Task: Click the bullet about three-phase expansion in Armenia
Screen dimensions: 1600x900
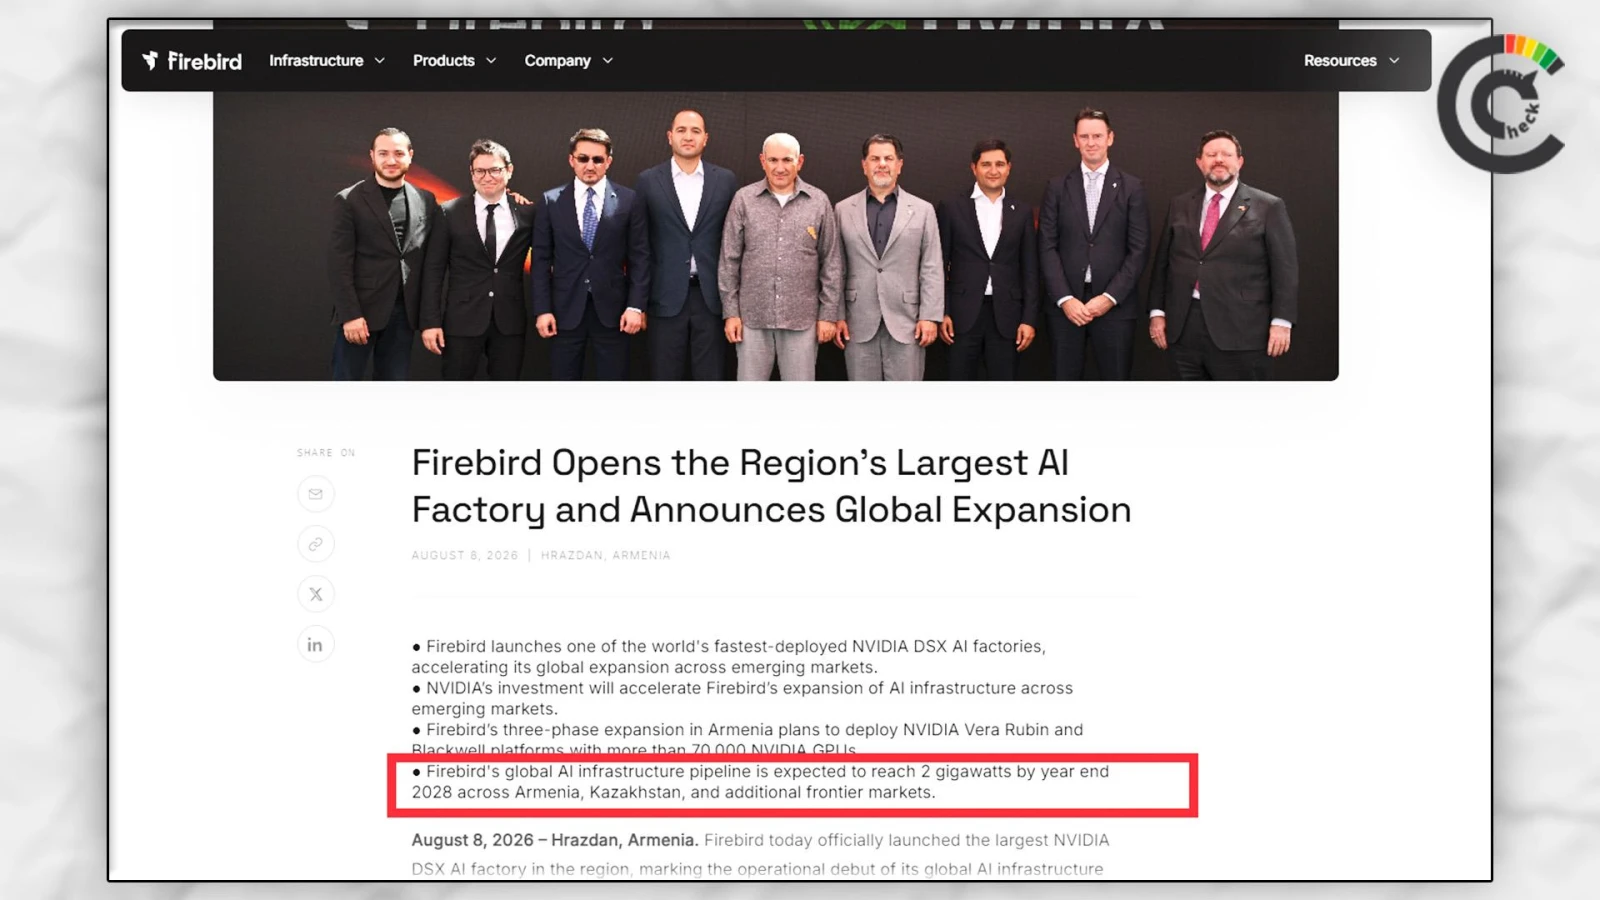Action: click(747, 740)
